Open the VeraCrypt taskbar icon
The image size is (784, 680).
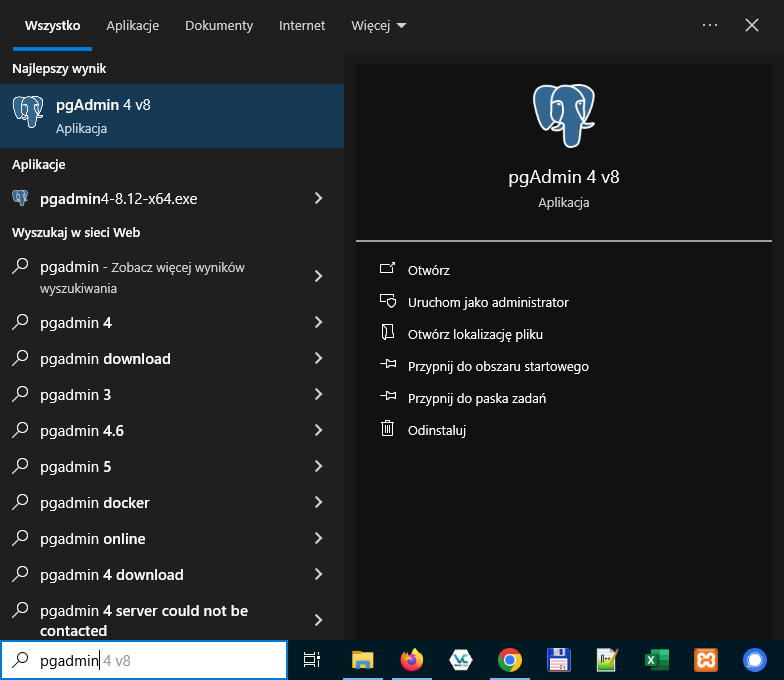click(460, 660)
